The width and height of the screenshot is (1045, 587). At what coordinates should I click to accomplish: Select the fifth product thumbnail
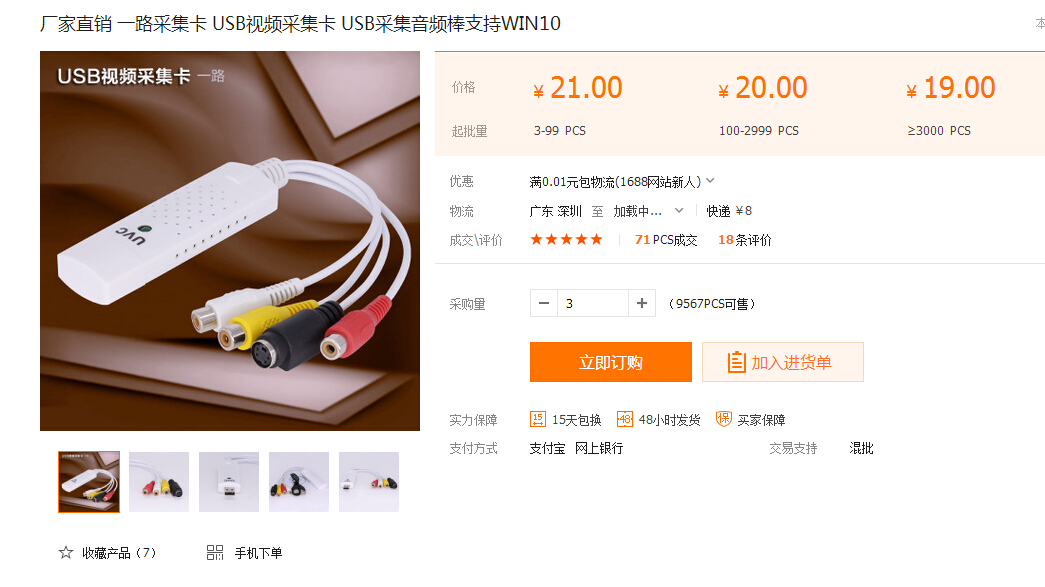(369, 482)
